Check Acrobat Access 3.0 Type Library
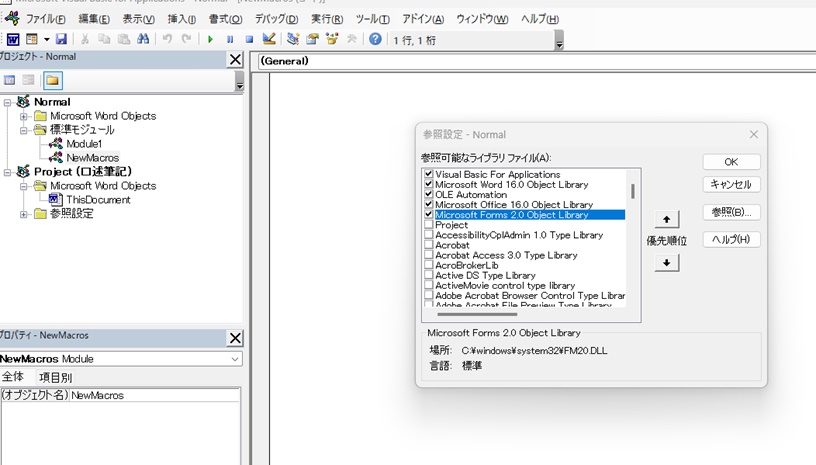816x465 pixels. [x=429, y=255]
